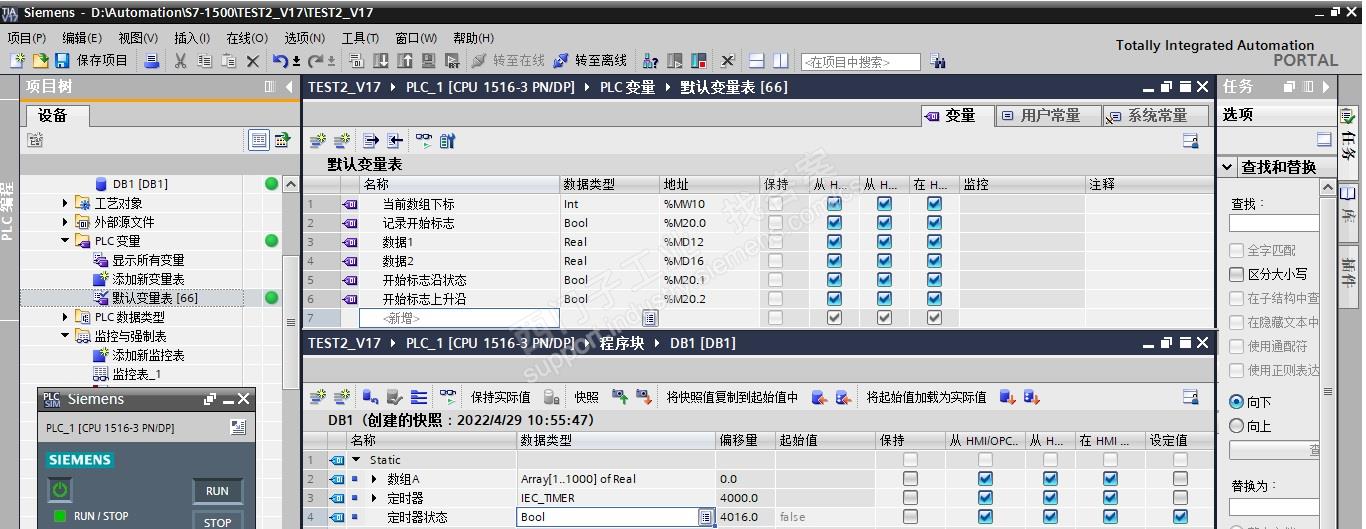The height and width of the screenshot is (529, 1366).
Task: Expand 外部源文件 tree node
Action: pos(66,222)
